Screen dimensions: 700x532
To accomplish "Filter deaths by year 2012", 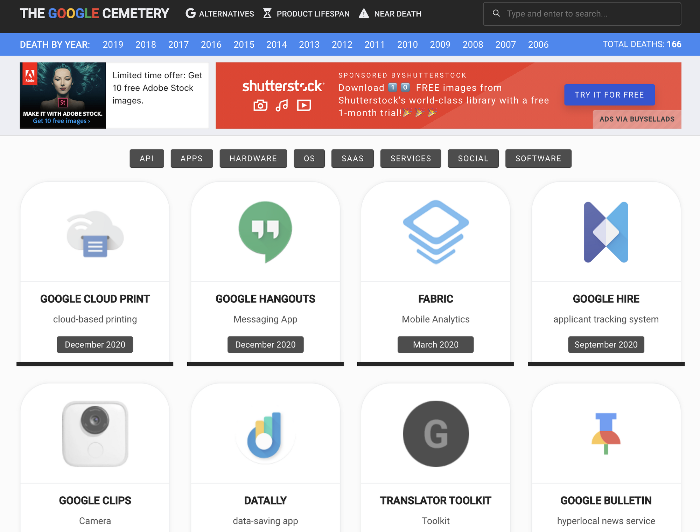I will click(x=342, y=45).
